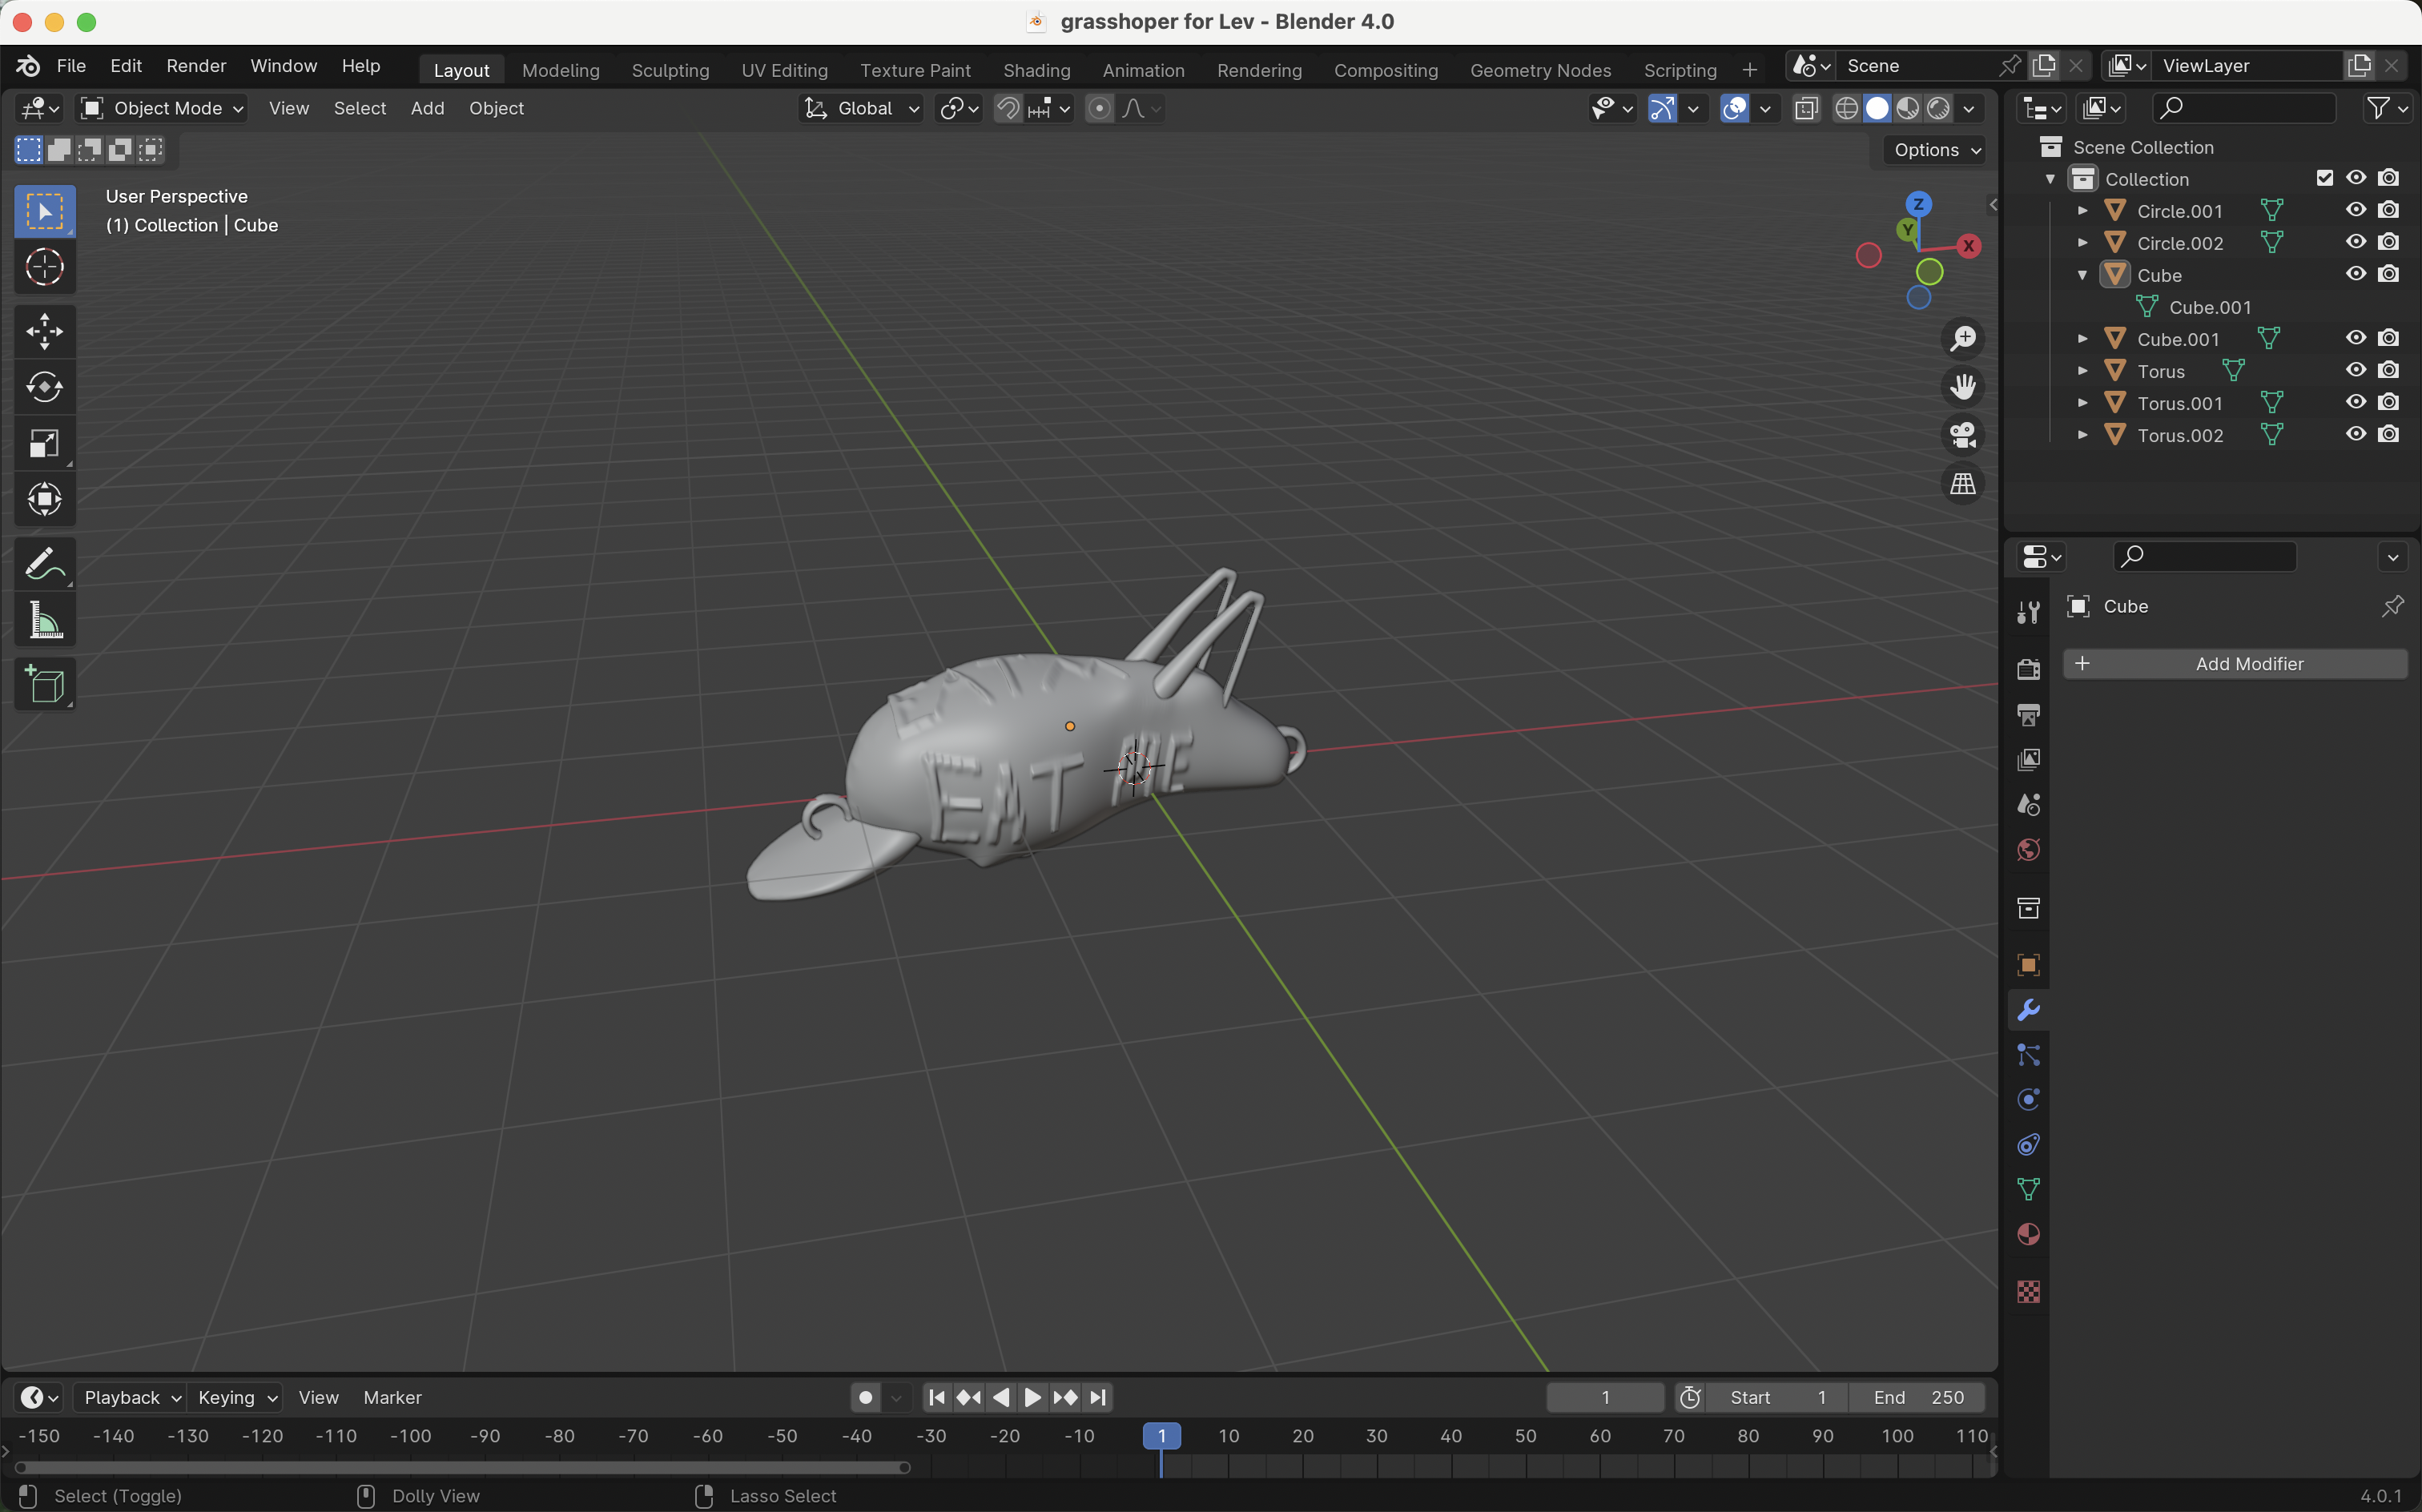This screenshot has width=2422, height=1512.
Task: Switch to the Shading workspace tab
Action: click(x=1036, y=70)
